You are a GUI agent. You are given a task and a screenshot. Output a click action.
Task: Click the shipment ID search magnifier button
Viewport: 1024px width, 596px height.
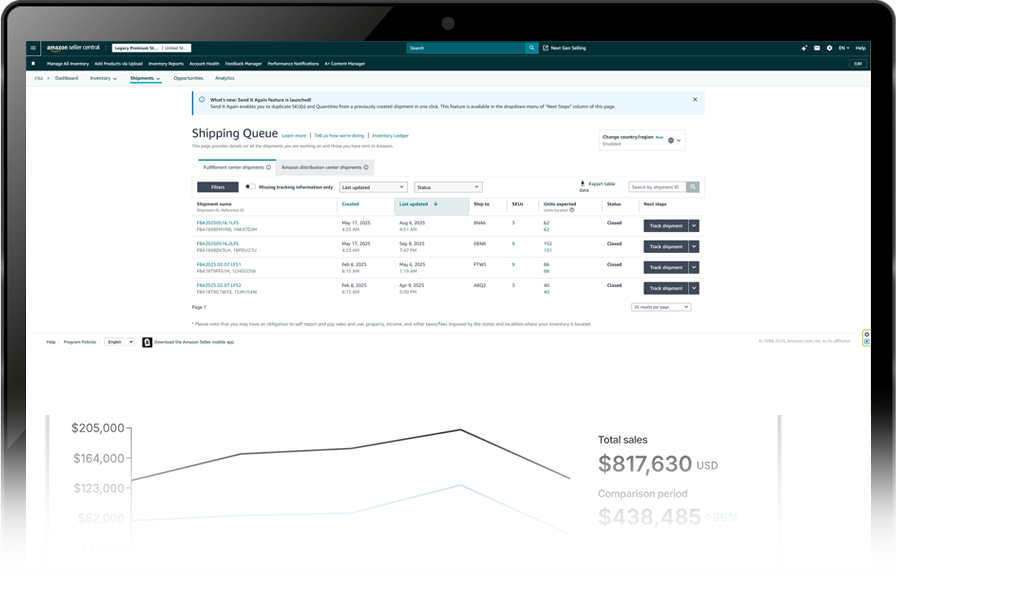(693, 187)
